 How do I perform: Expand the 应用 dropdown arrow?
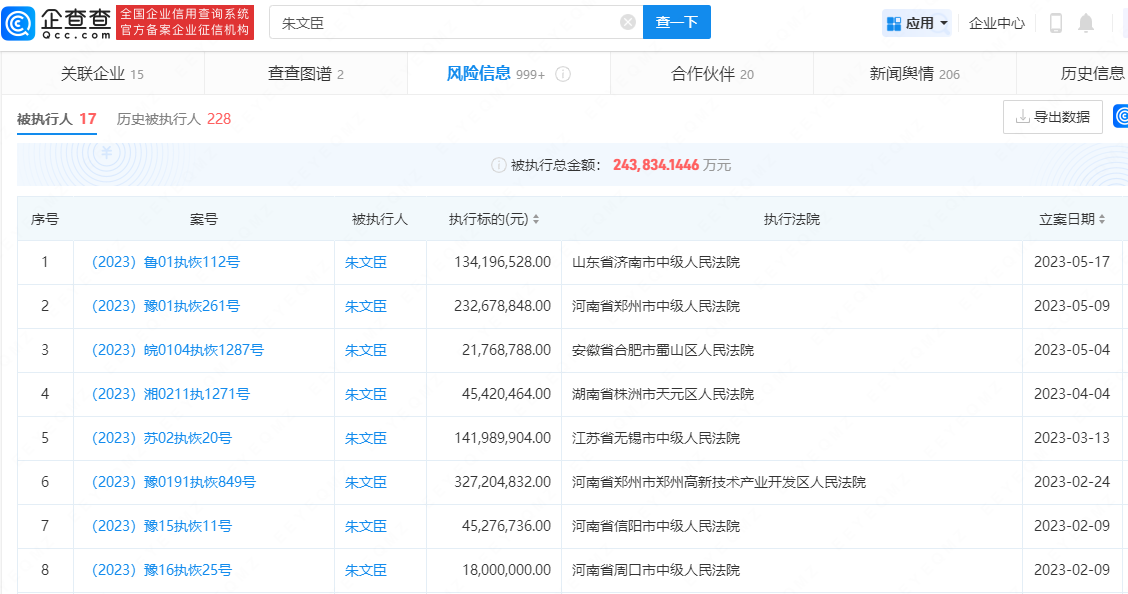click(x=944, y=24)
